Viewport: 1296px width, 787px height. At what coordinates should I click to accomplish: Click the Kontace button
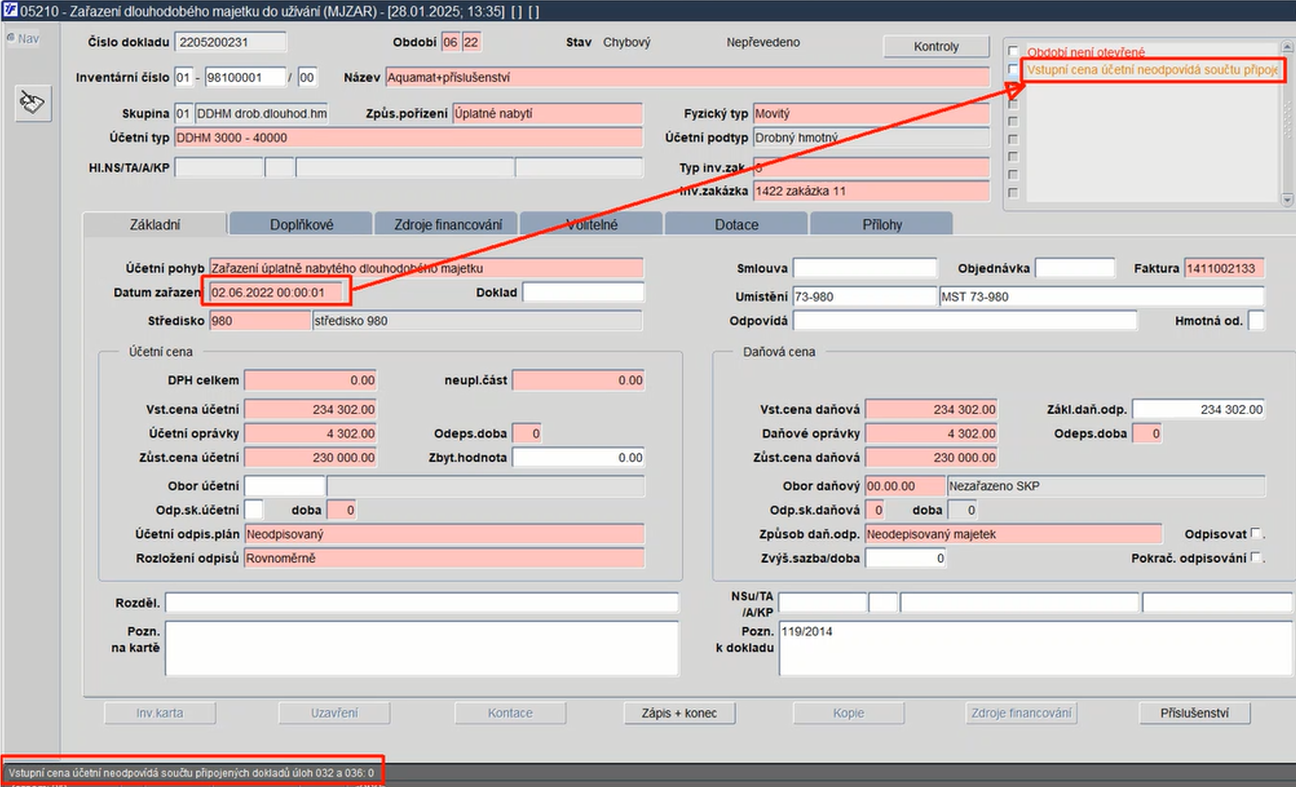pos(510,713)
